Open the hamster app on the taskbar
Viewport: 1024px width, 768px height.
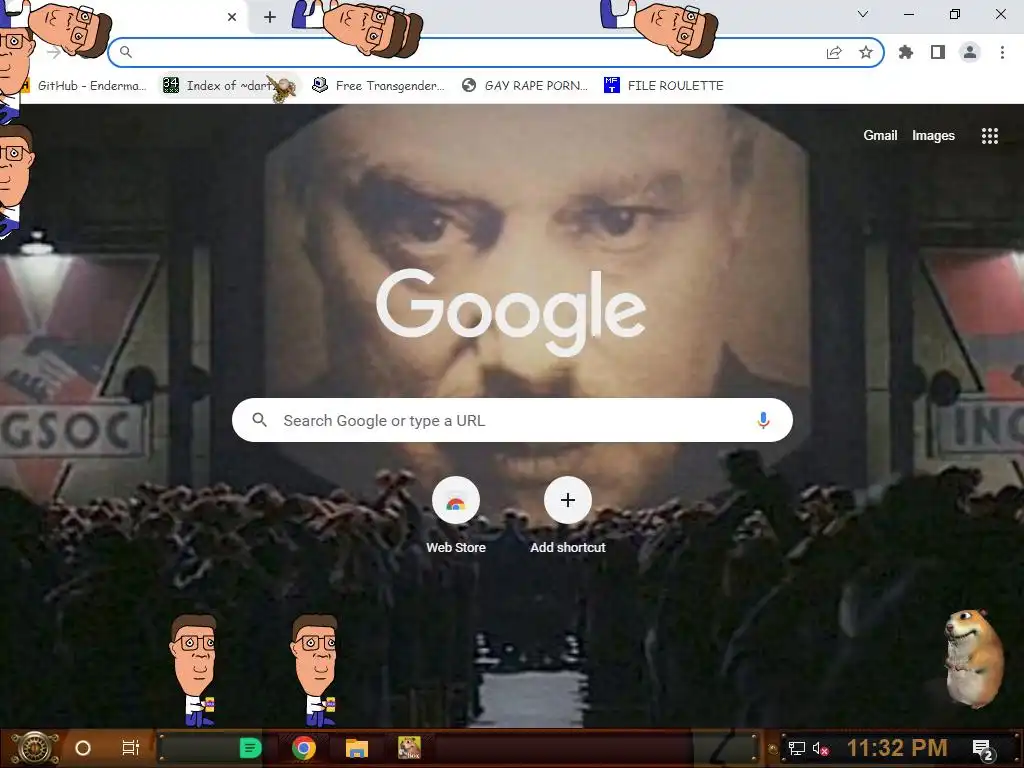click(x=409, y=748)
